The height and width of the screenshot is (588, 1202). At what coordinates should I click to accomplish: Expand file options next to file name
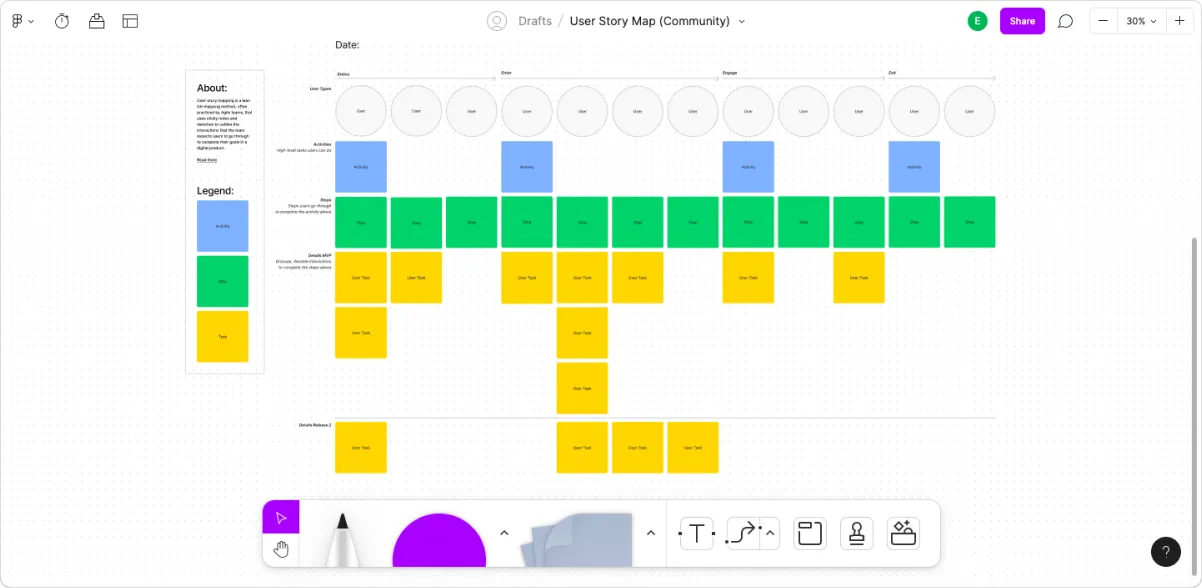click(x=742, y=21)
